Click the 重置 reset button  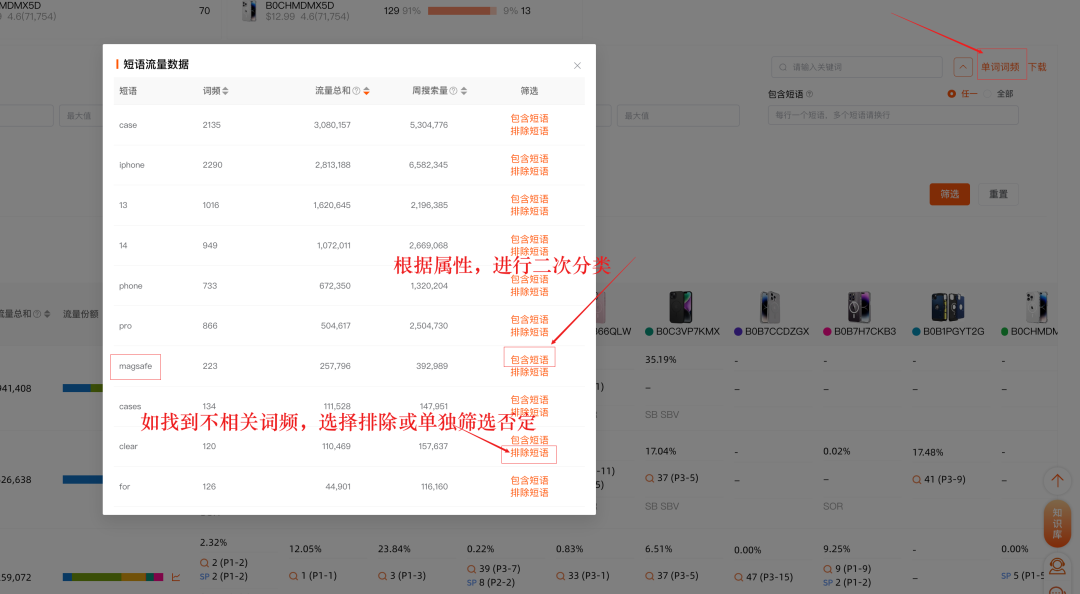tap(997, 193)
